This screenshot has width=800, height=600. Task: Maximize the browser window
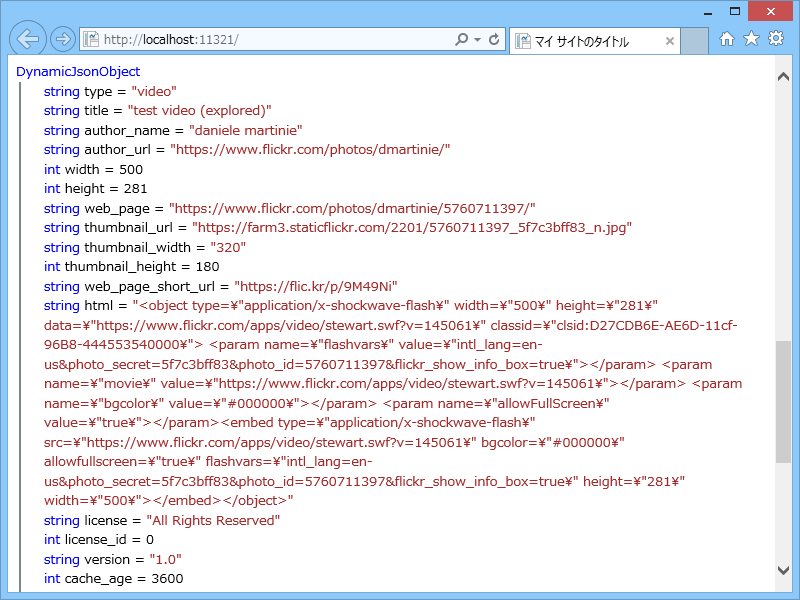(735, 11)
